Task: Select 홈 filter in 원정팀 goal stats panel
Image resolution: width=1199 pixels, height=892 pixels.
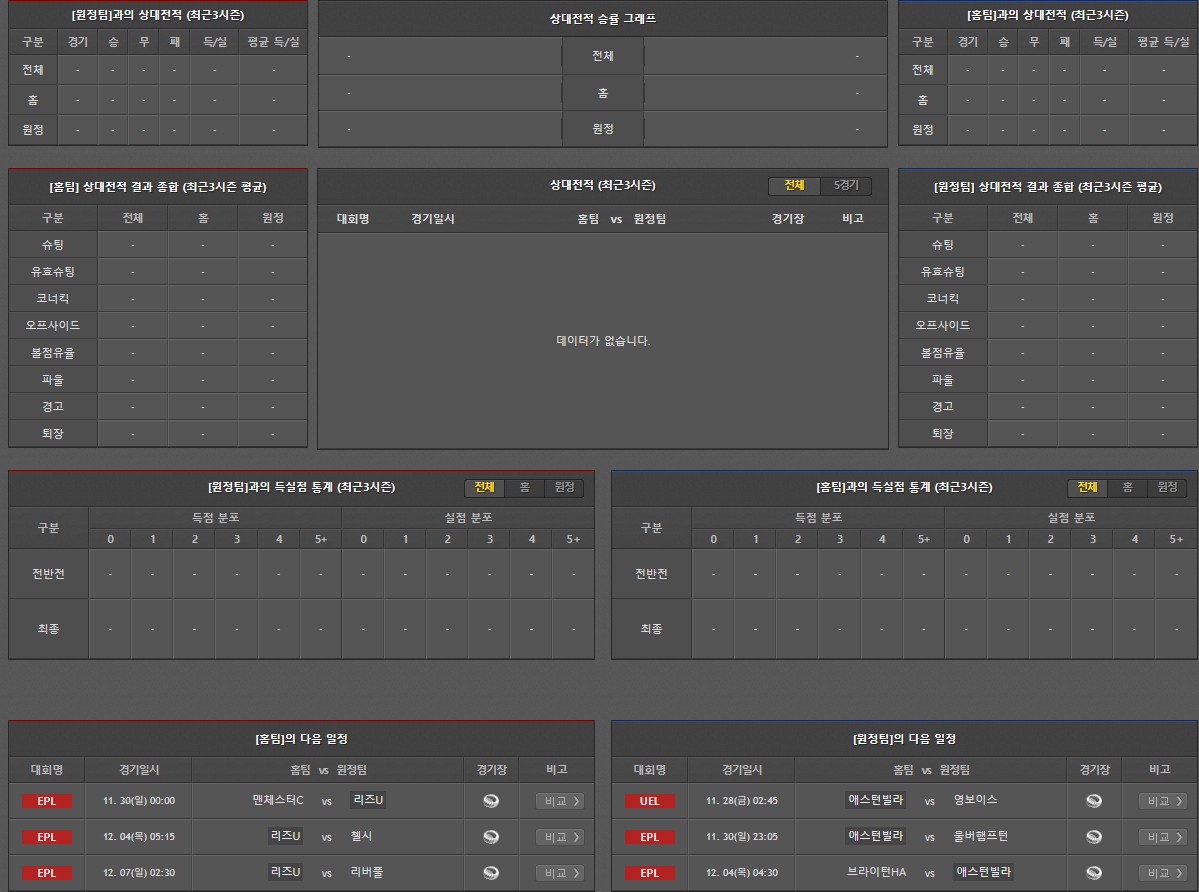Action: click(x=524, y=487)
